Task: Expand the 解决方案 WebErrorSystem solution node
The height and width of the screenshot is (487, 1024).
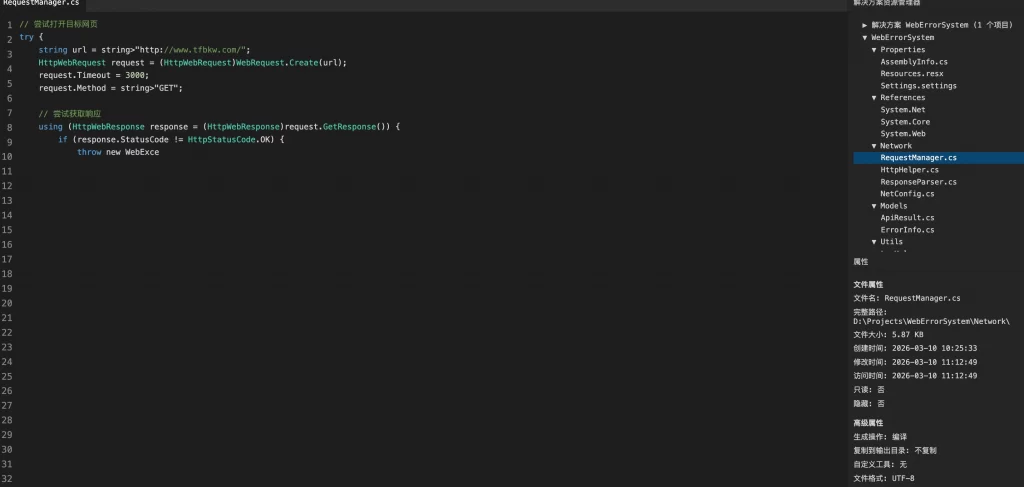Action: tap(865, 25)
